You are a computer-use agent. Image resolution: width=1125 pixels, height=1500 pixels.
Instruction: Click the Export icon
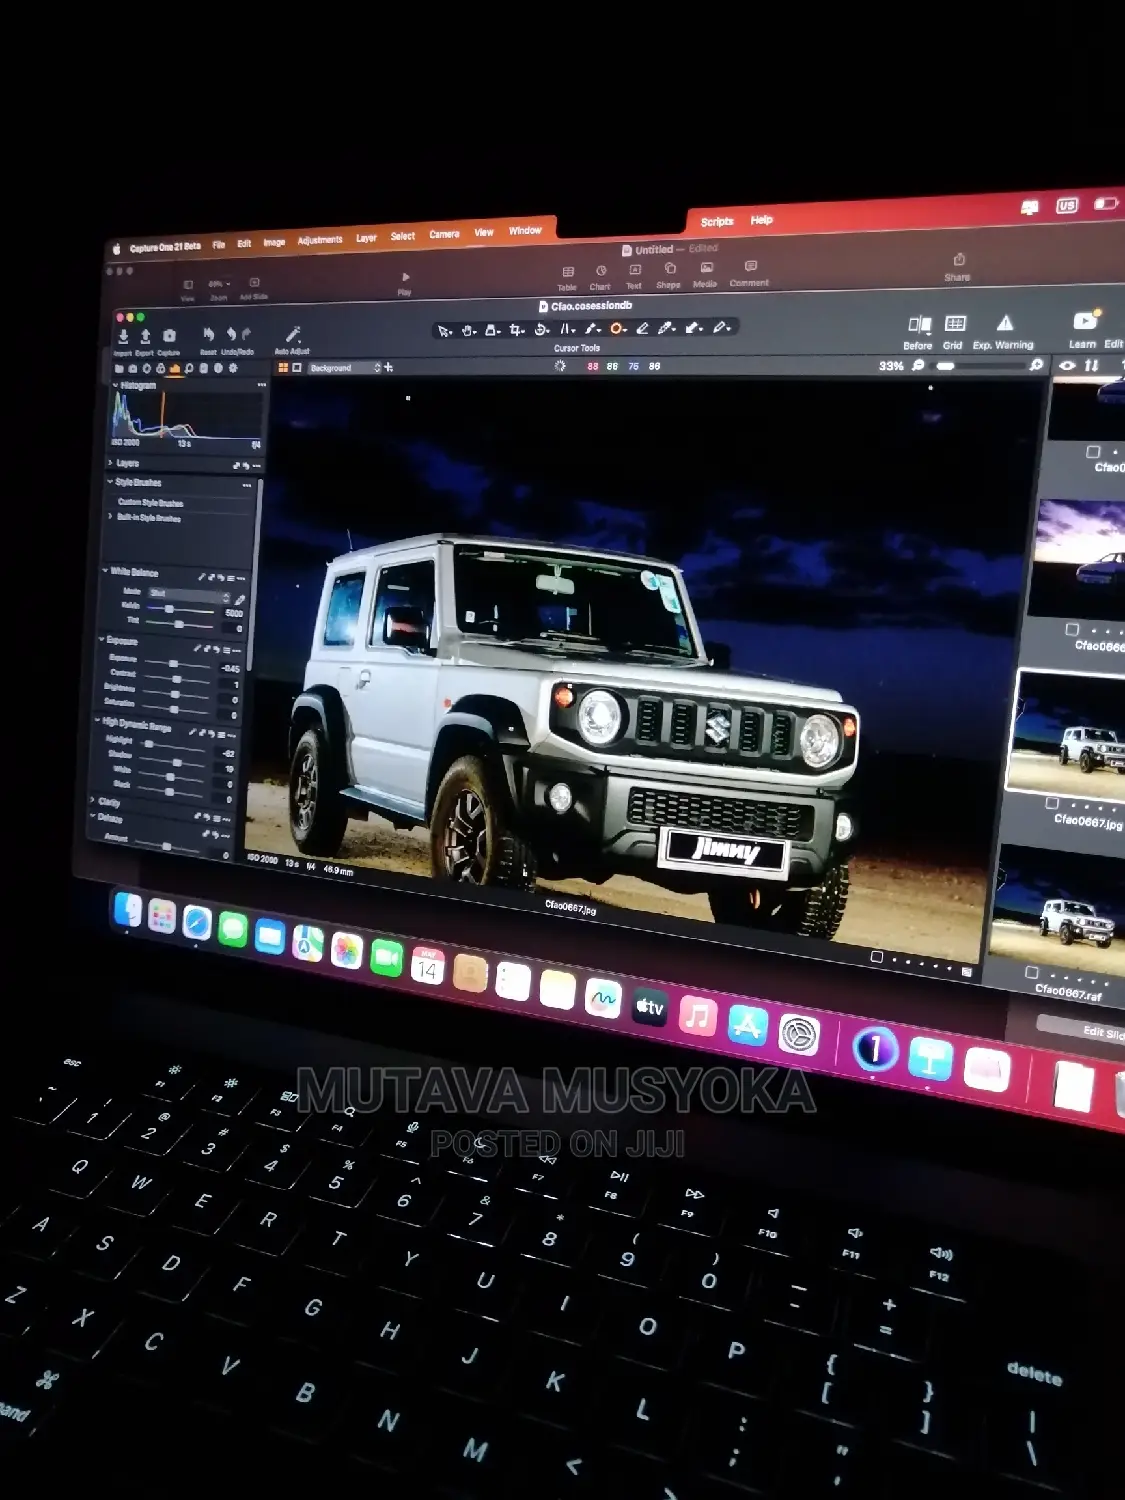pos(145,336)
